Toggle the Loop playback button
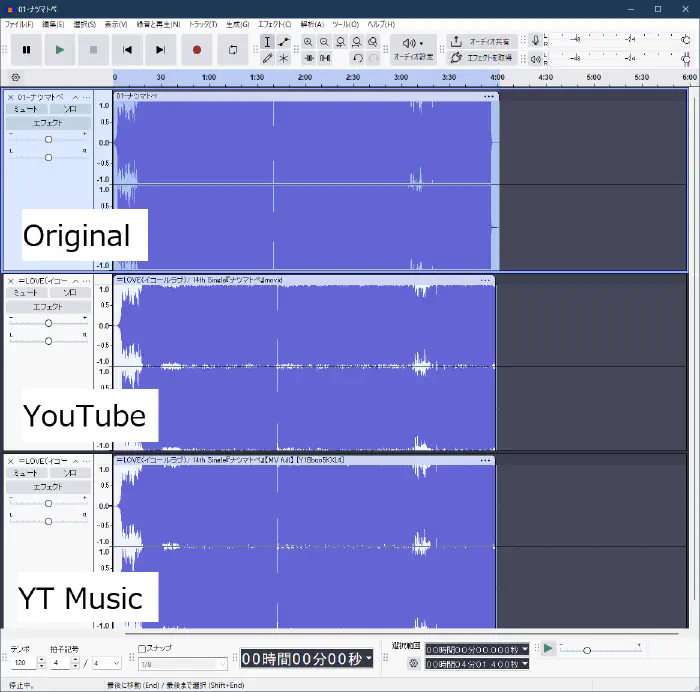The width and height of the screenshot is (700, 692). [x=233, y=50]
